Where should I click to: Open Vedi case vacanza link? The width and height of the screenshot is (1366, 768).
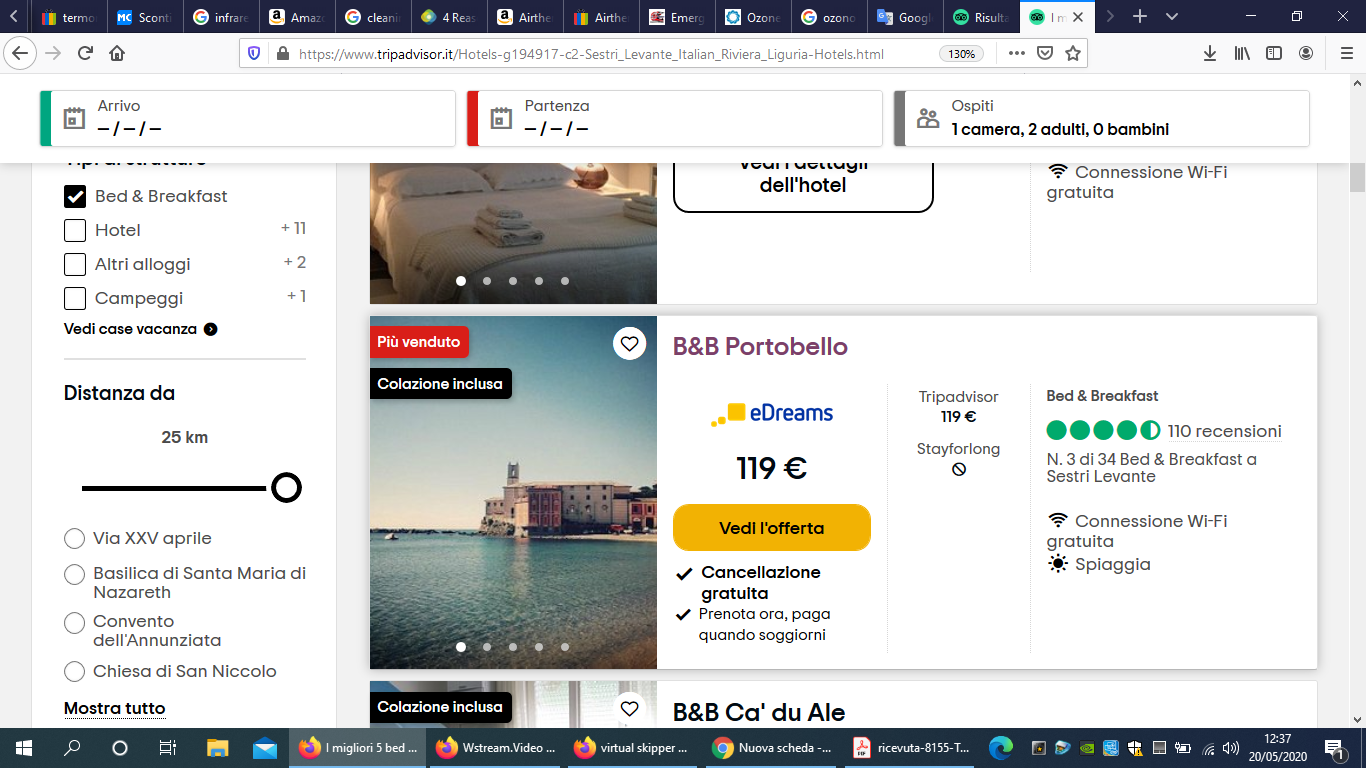pos(141,329)
